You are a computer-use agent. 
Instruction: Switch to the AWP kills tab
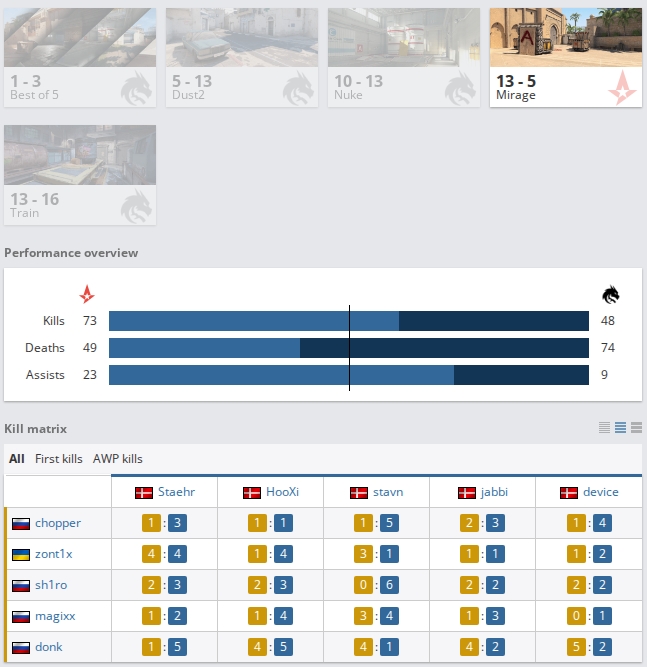tap(118, 459)
